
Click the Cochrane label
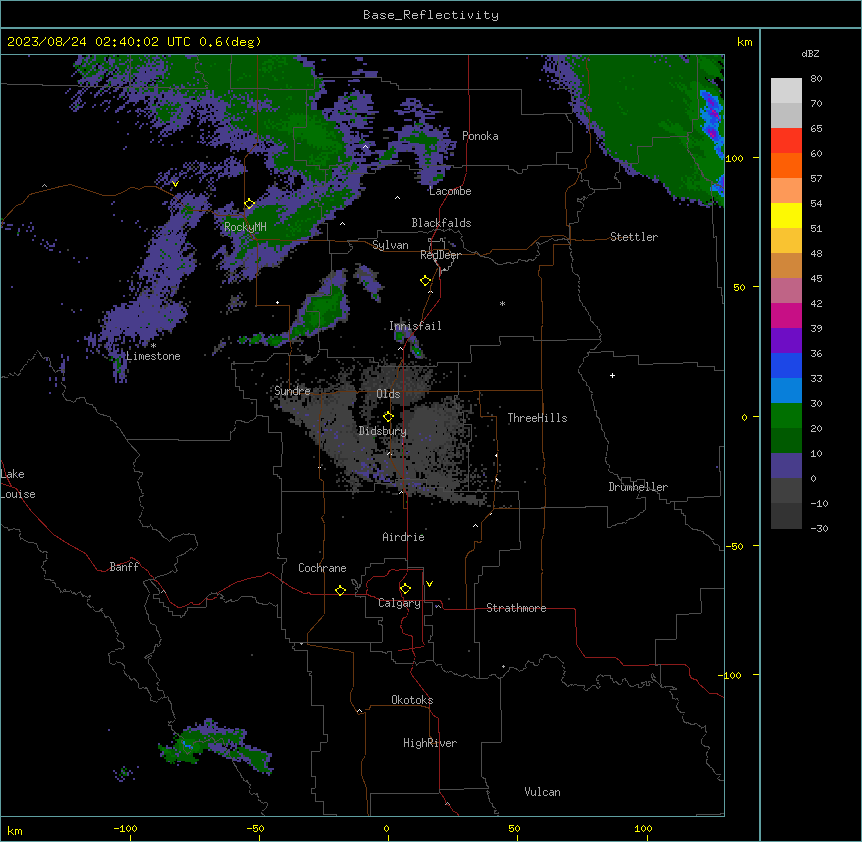tap(322, 568)
